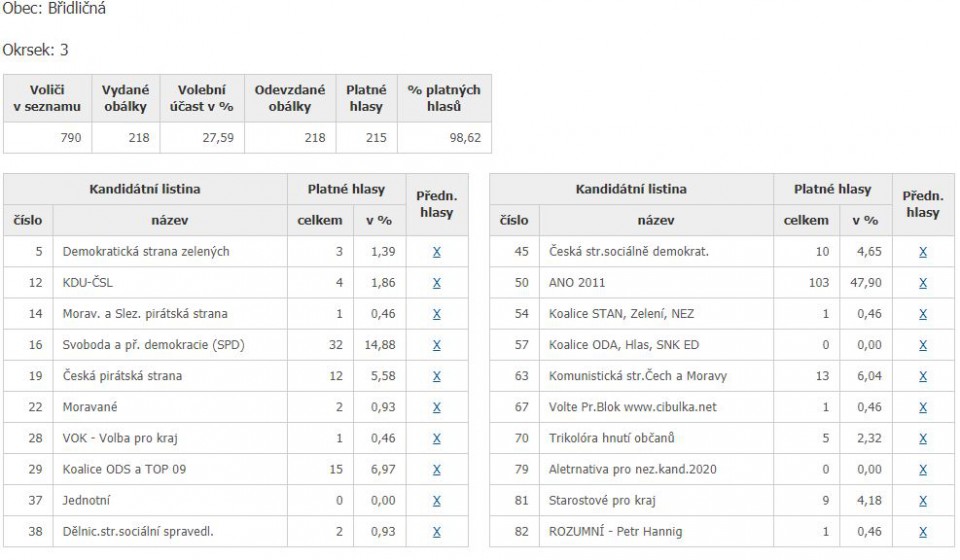Click the X link for Demokratická strana zelených
This screenshot has width=960, height=560.
[x=437, y=252]
